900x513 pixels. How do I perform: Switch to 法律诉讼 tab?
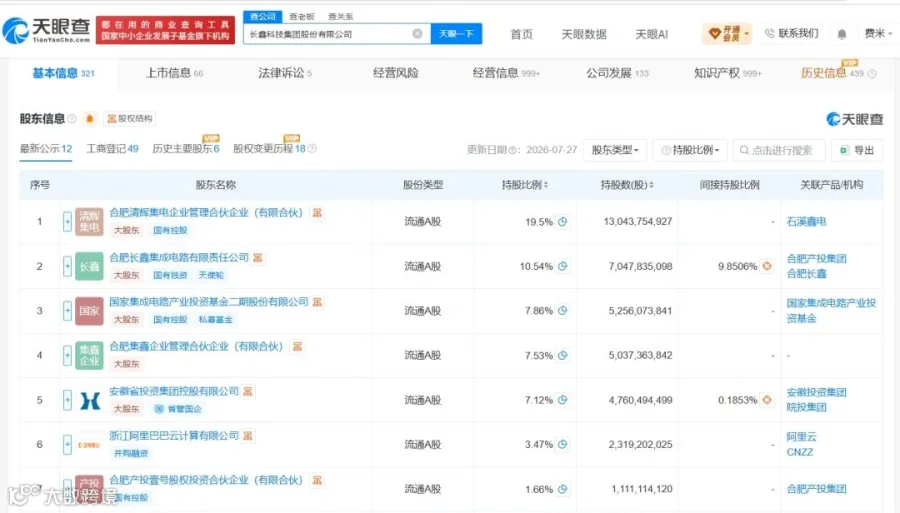pos(285,73)
